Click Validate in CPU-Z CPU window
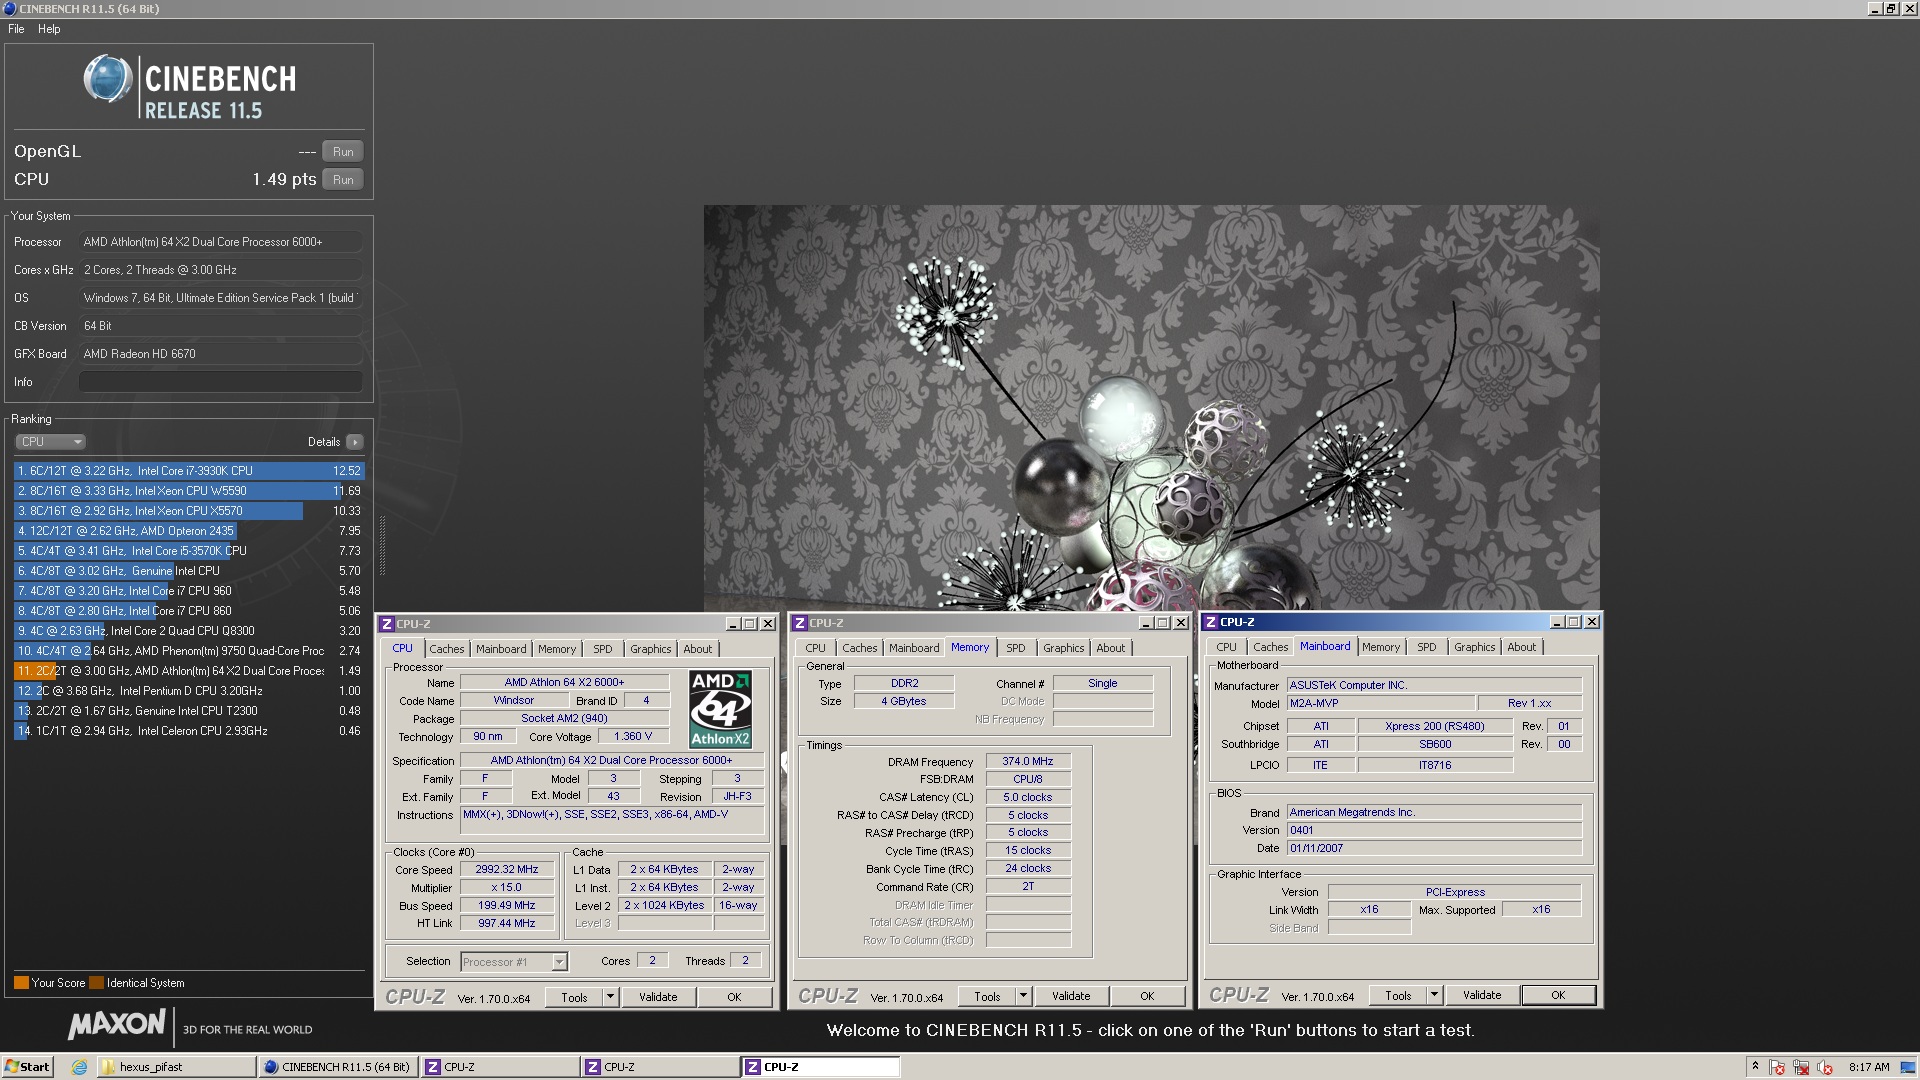1920x1080 pixels. (x=658, y=997)
